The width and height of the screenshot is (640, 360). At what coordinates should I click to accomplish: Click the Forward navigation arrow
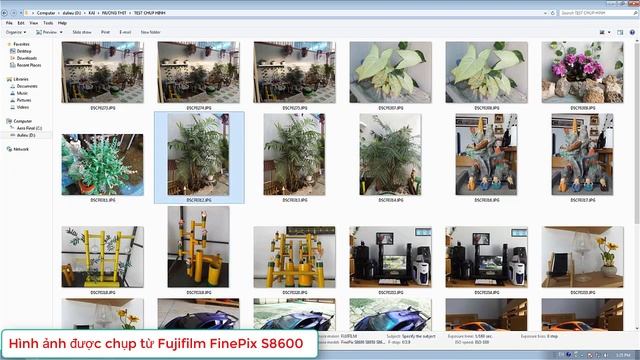coord(13,13)
